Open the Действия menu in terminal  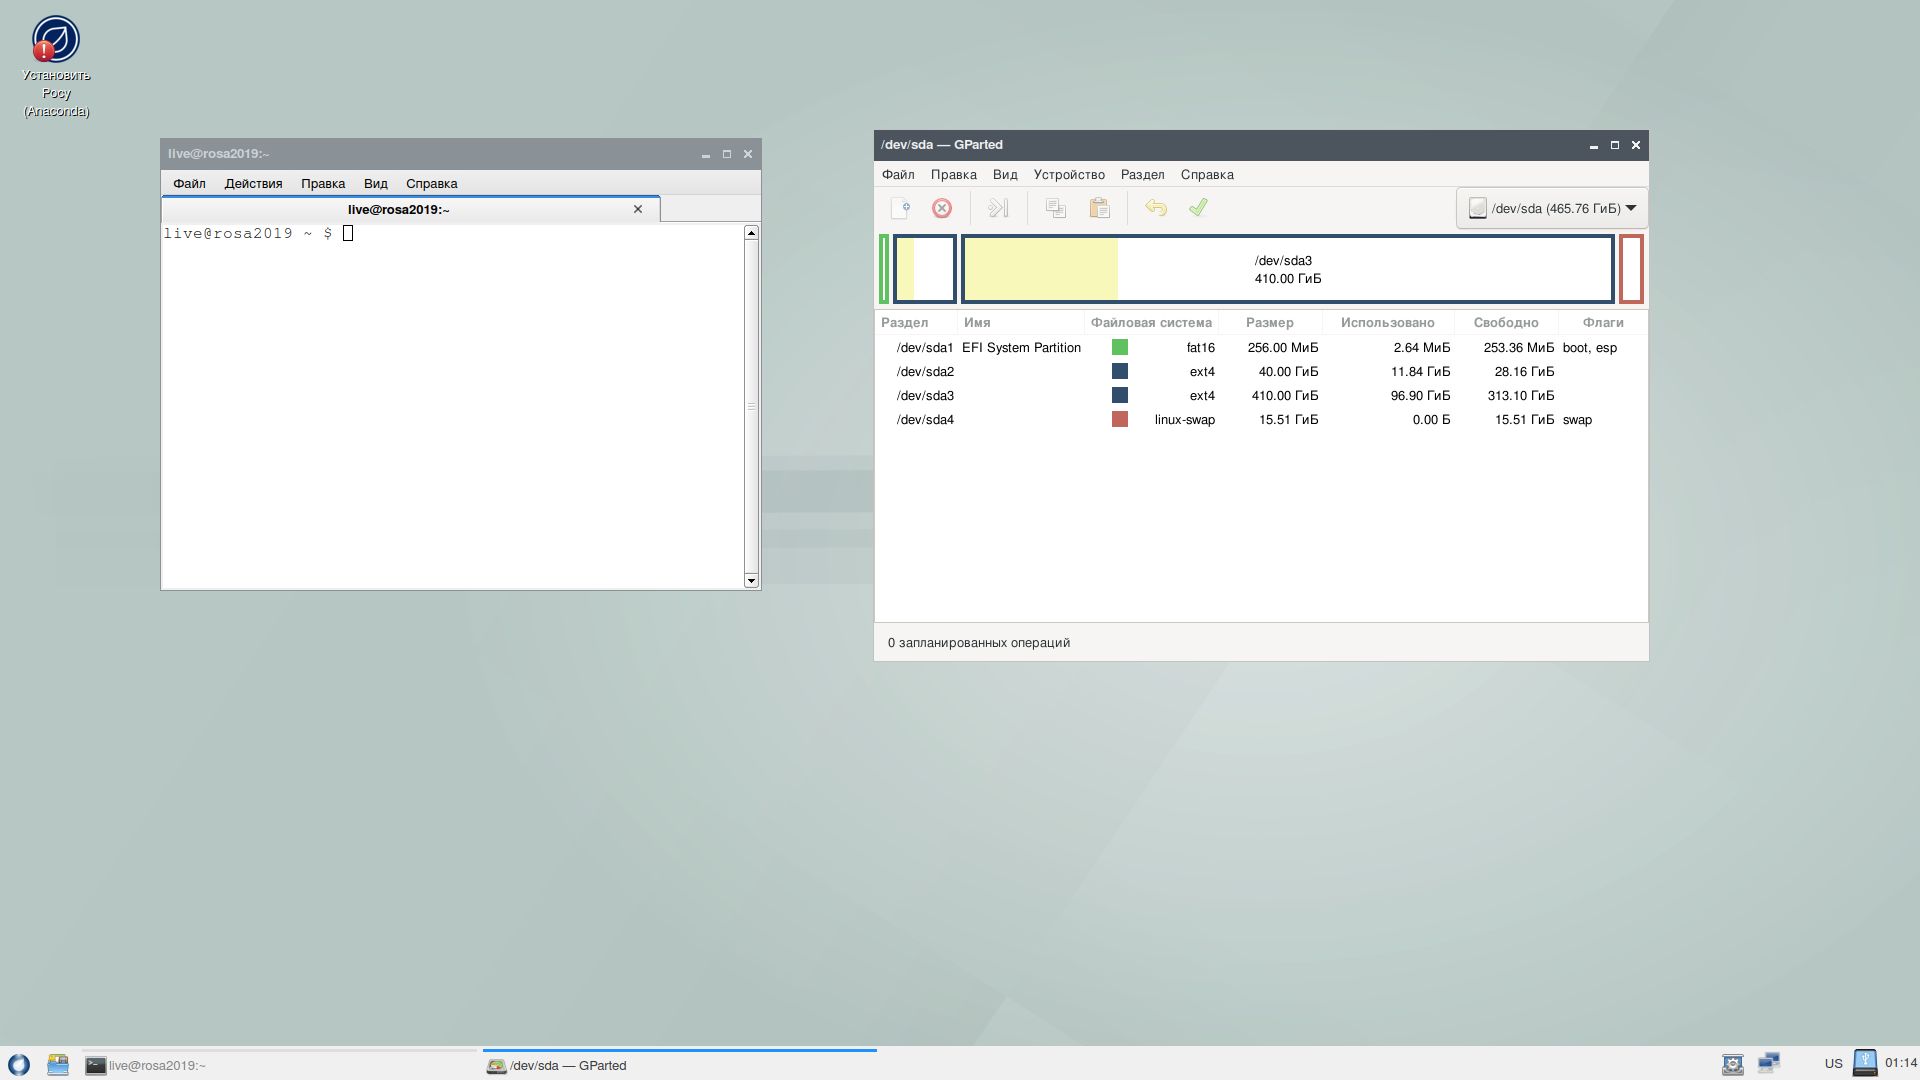[253, 183]
